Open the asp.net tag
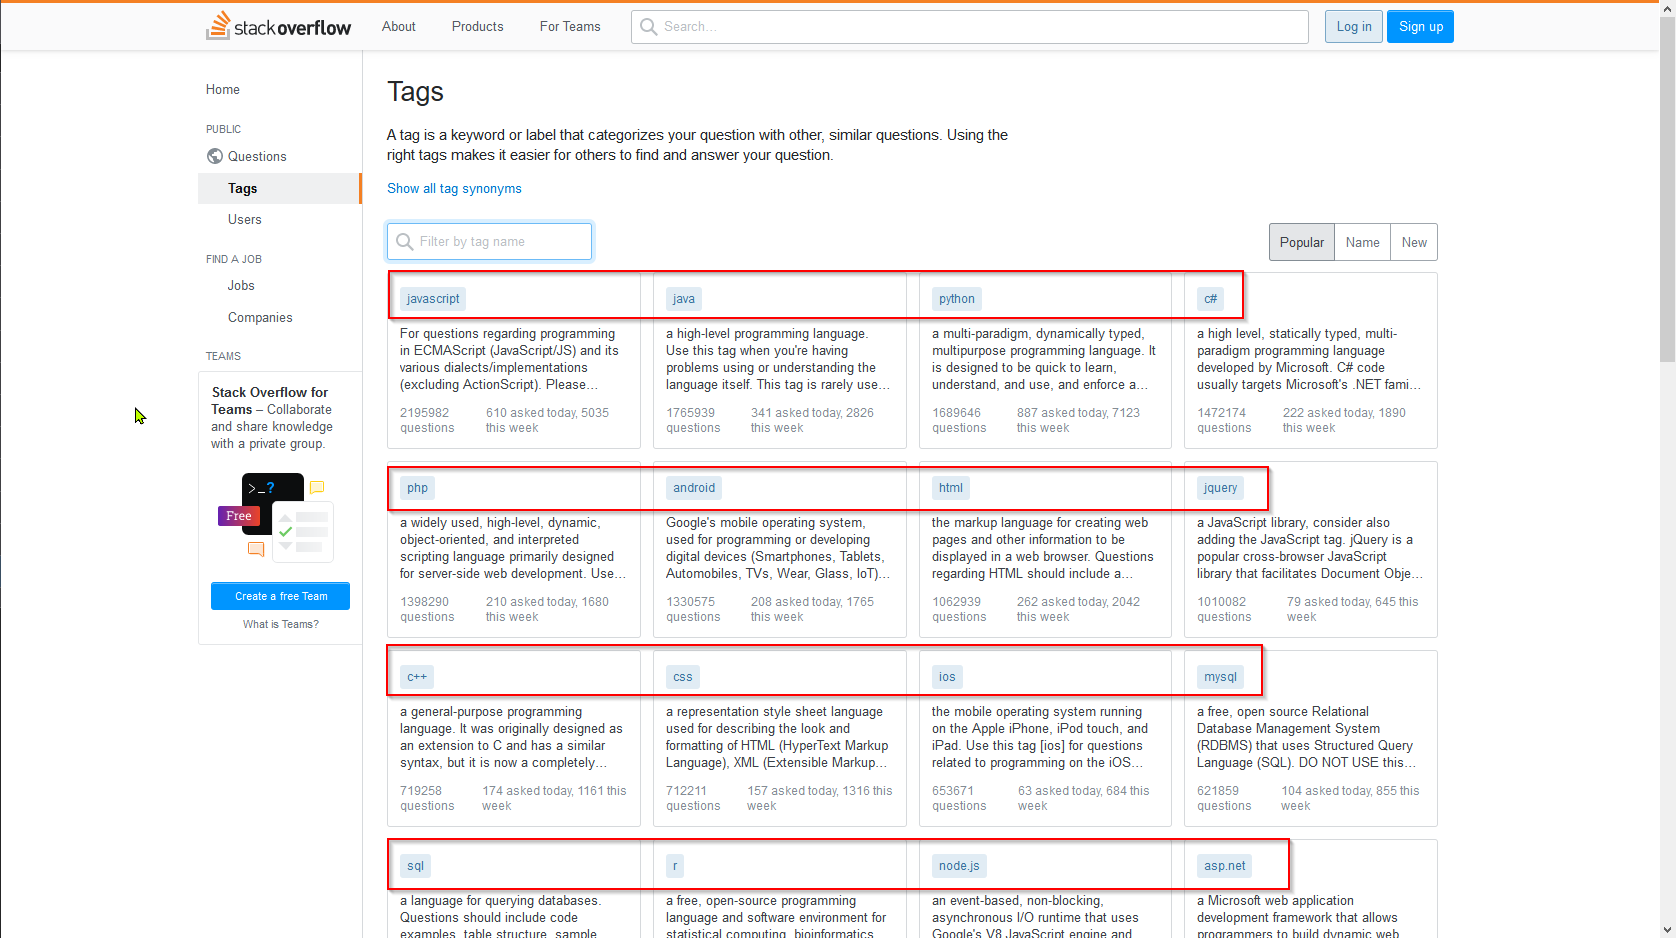This screenshot has width=1676, height=938. [x=1225, y=866]
